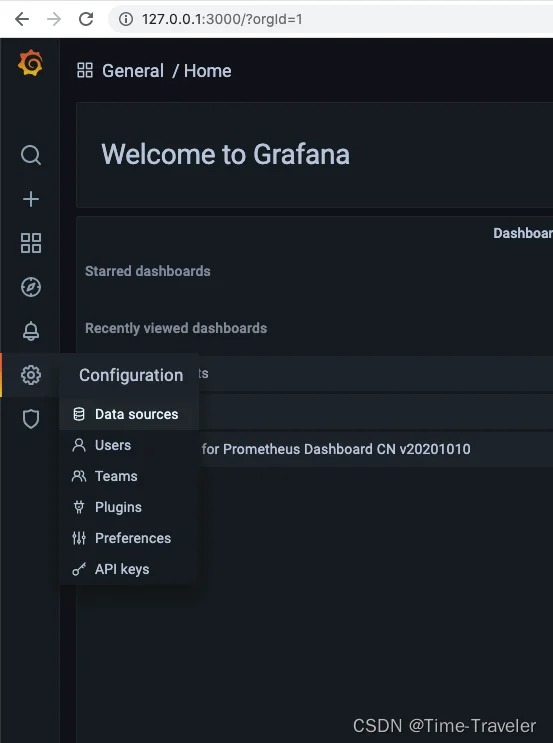Open the Server Admin shield icon
Screen dimensions: 553x743
tap(31, 419)
